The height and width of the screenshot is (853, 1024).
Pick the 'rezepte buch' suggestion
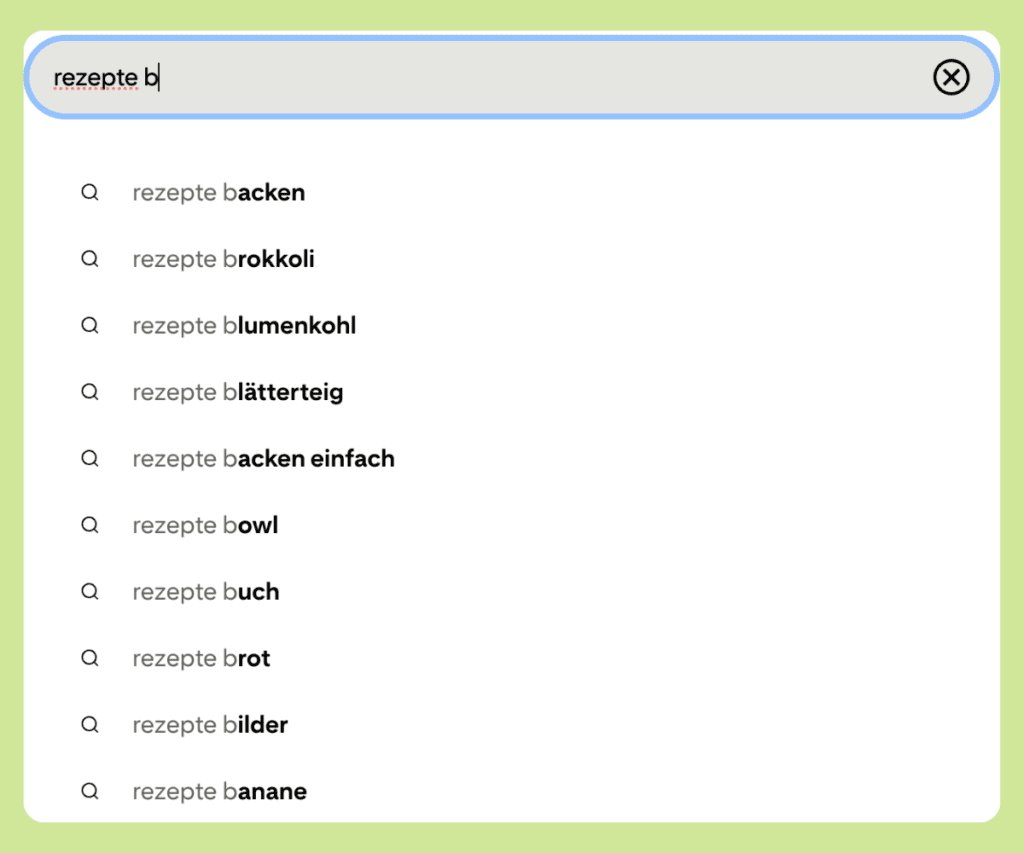(x=206, y=592)
